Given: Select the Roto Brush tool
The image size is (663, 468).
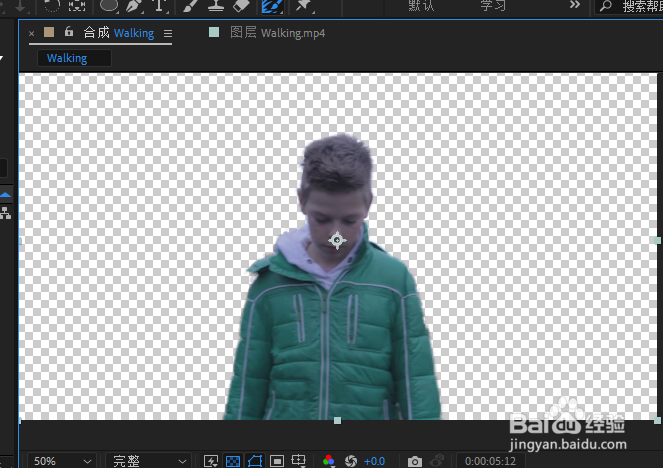Looking at the screenshot, I should click(x=272, y=6).
